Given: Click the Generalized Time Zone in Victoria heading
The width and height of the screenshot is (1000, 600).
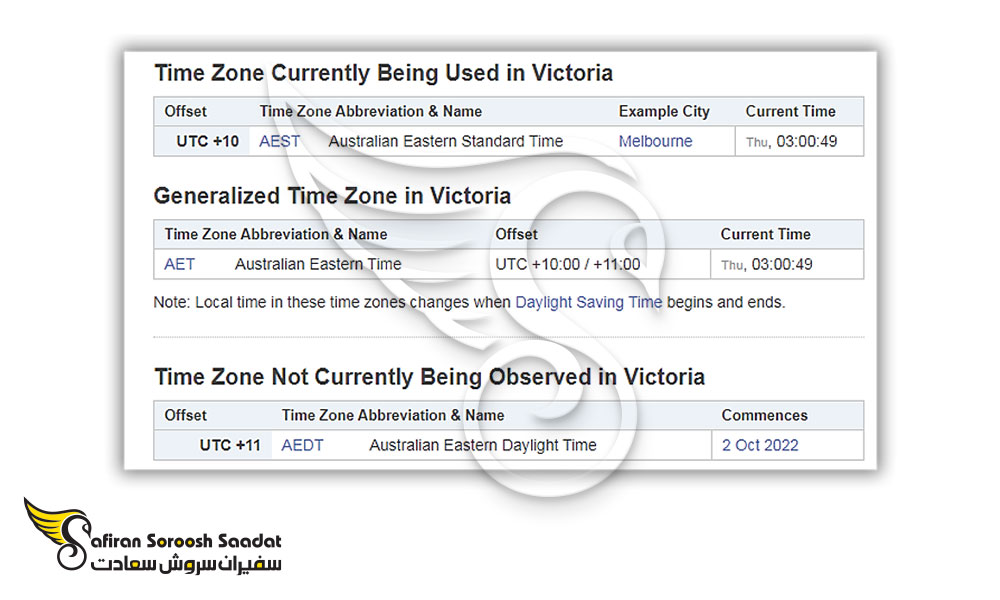Looking at the screenshot, I should tap(332, 196).
